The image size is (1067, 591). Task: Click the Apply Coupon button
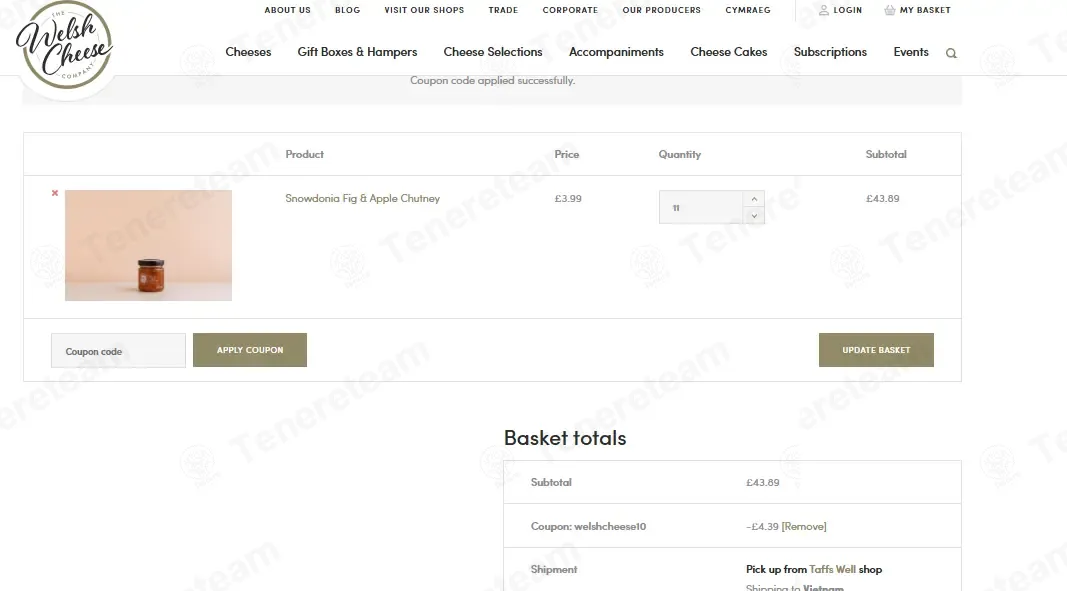coord(250,350)
